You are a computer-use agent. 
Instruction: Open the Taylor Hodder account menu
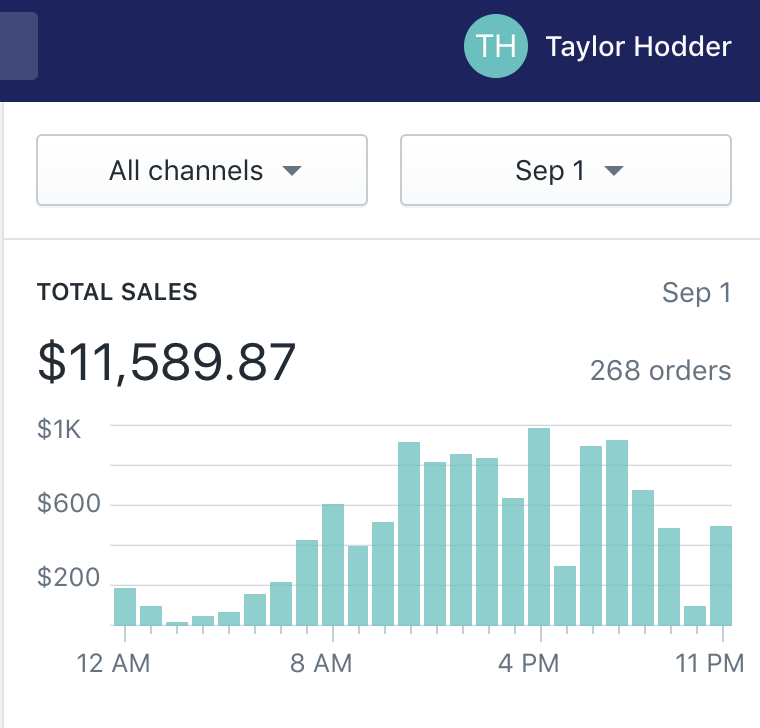coord(638,46)
